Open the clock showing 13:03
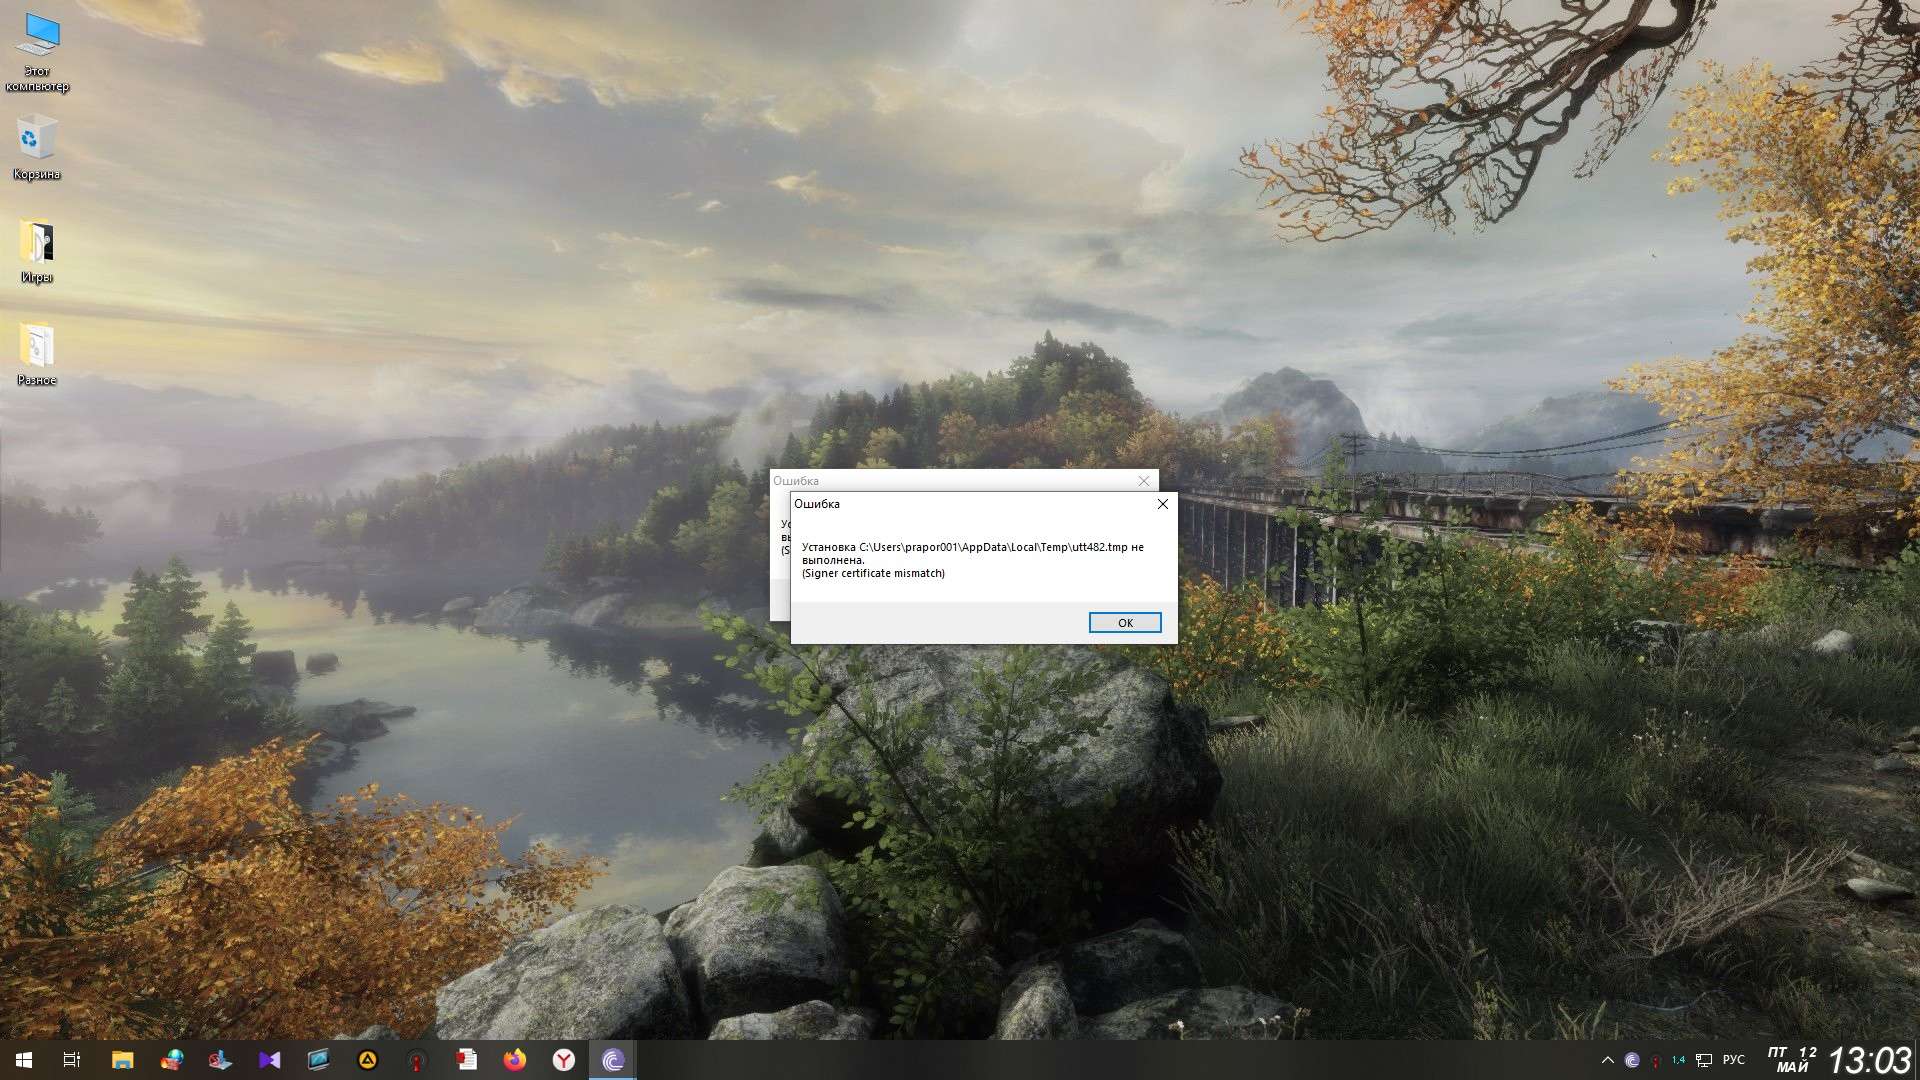The width and height of the screenshot is (1920, 1080). pyautogui.click(x=1869, y=1060)
